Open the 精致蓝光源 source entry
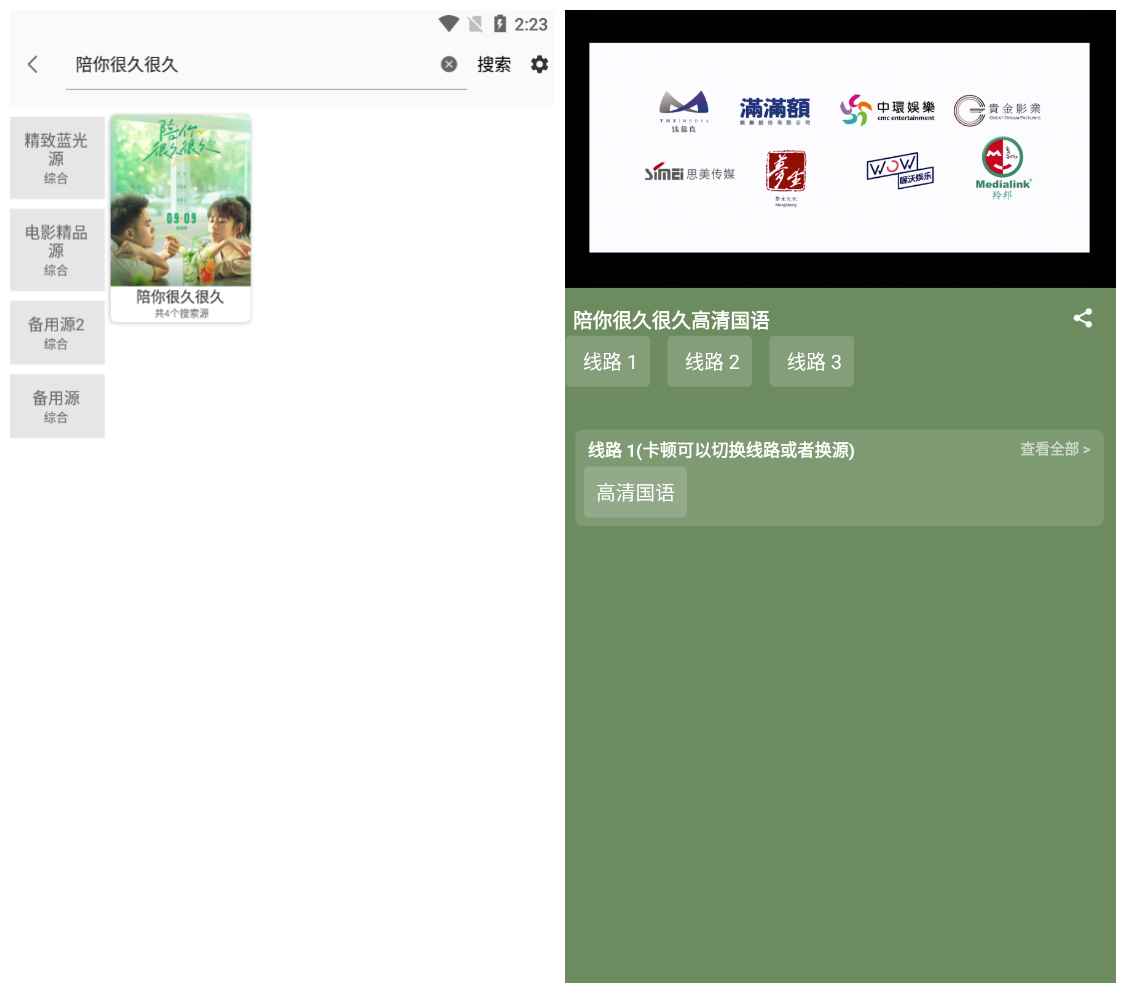Viewport: 1126px width, 993px height. coord(57,157)
